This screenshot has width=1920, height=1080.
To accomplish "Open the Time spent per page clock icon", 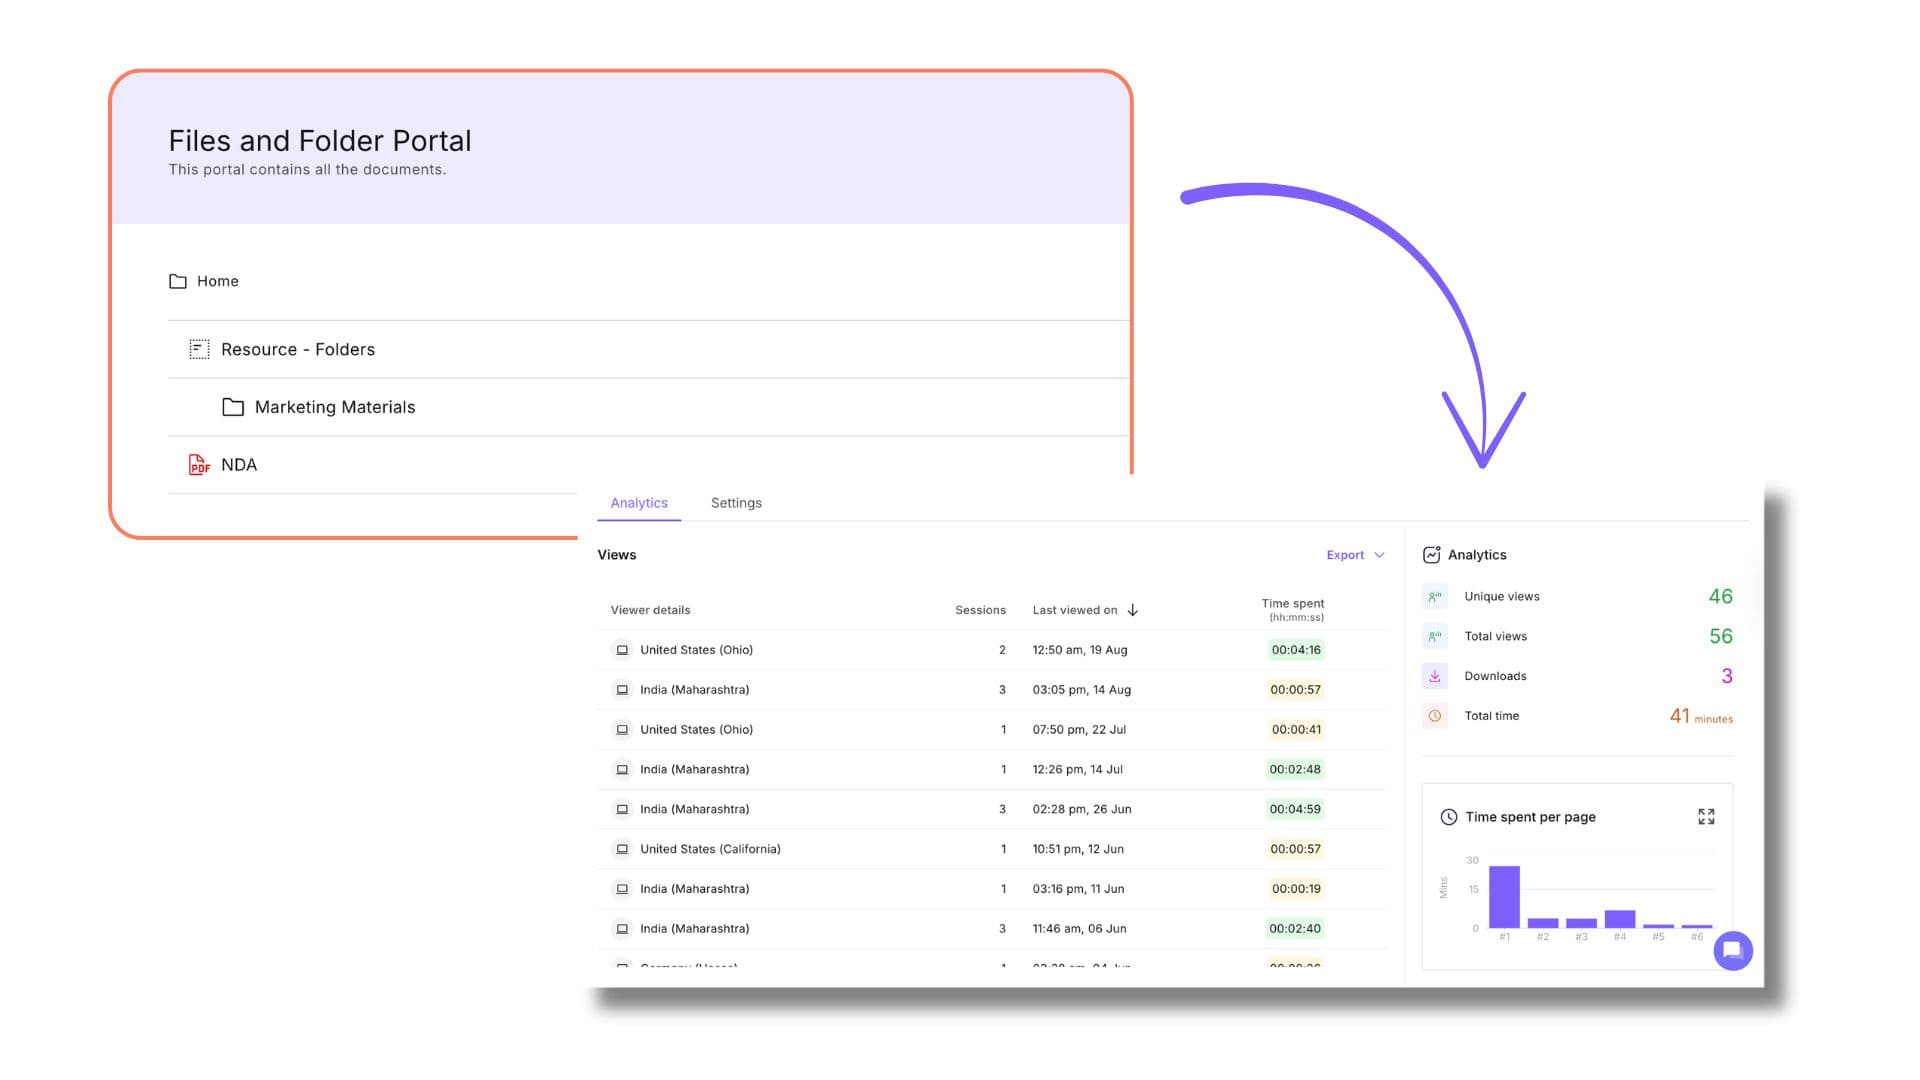I will click(x=1449, y=817).
